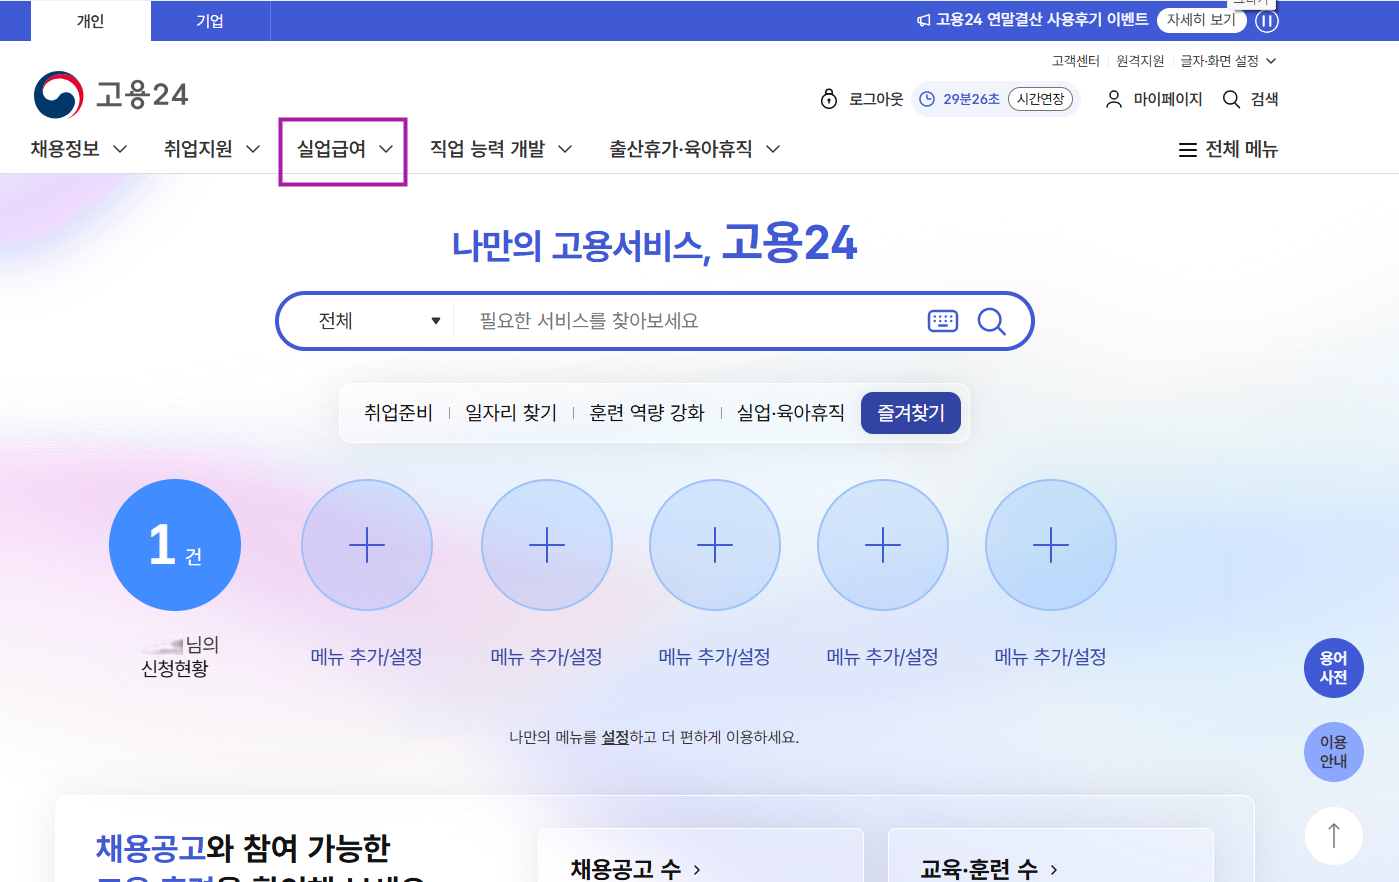Click the 시간연장 button
Viewport: 1399px width, 882px height.
pos(1040,99)
